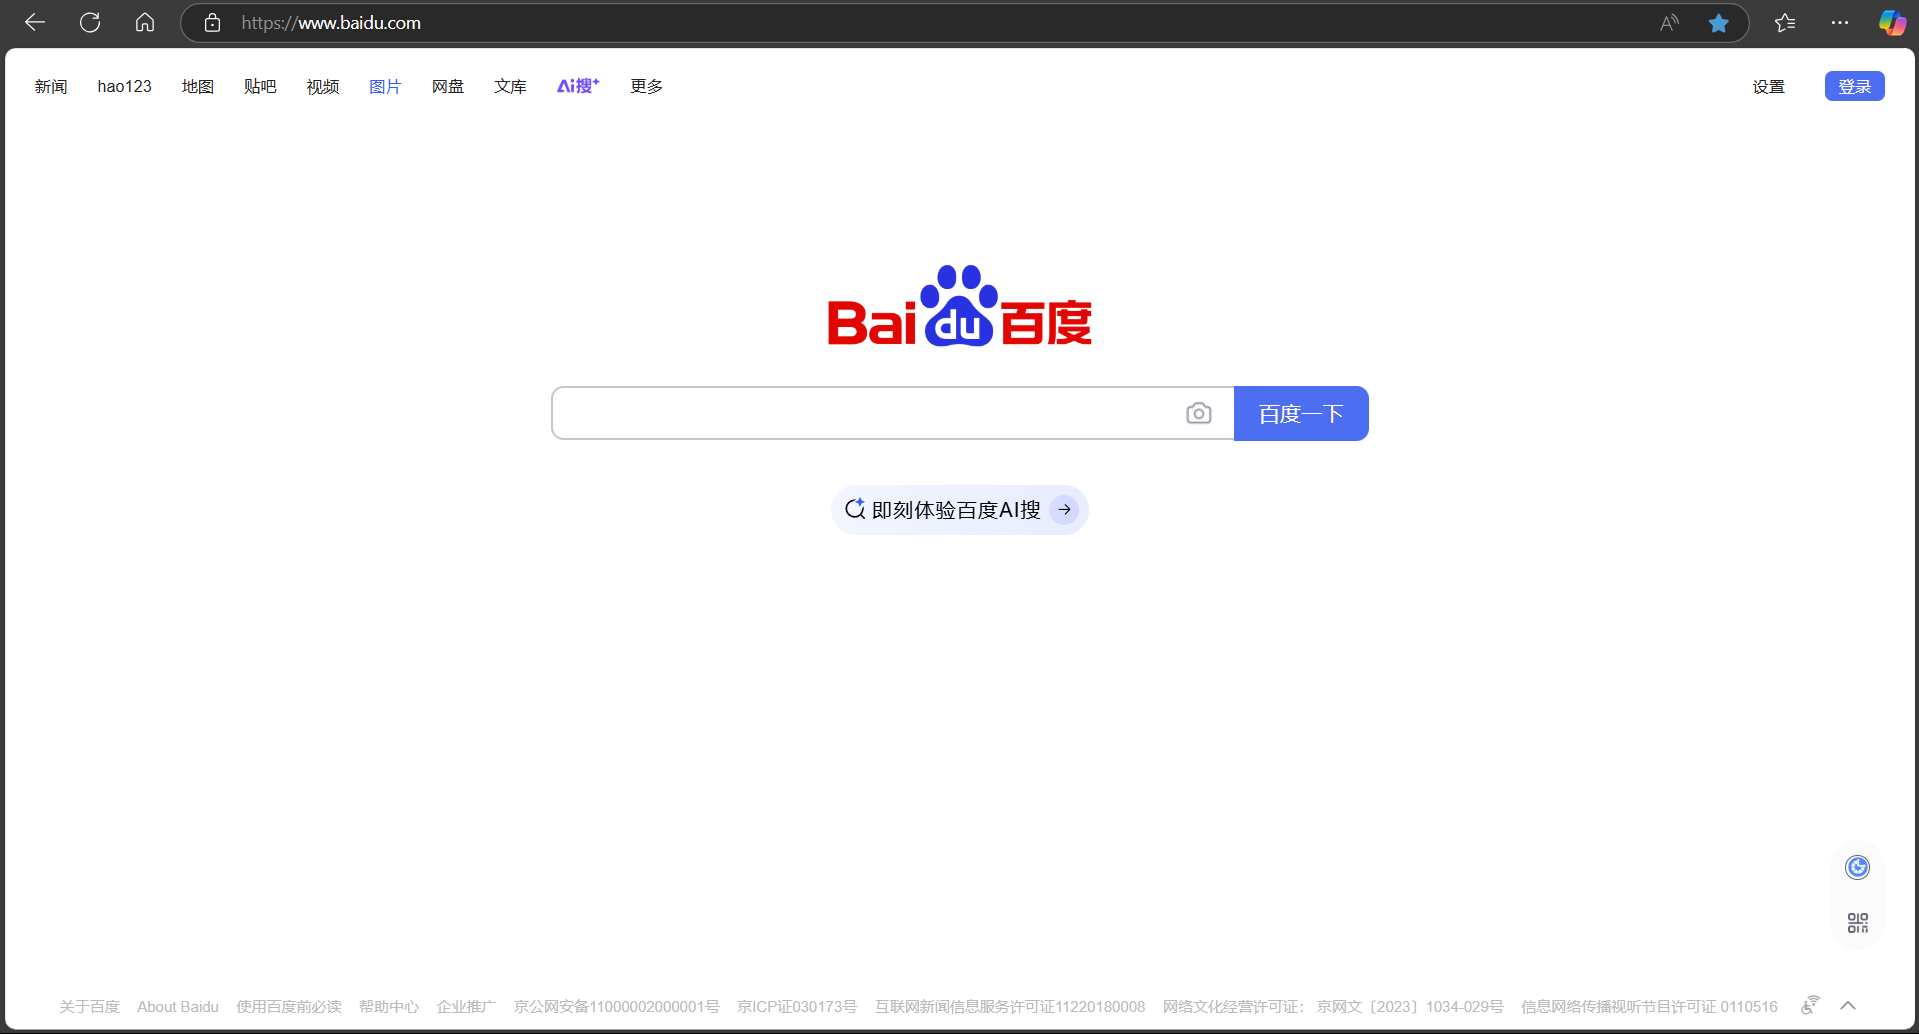Go back with the browser back arrow

point(35,22)
